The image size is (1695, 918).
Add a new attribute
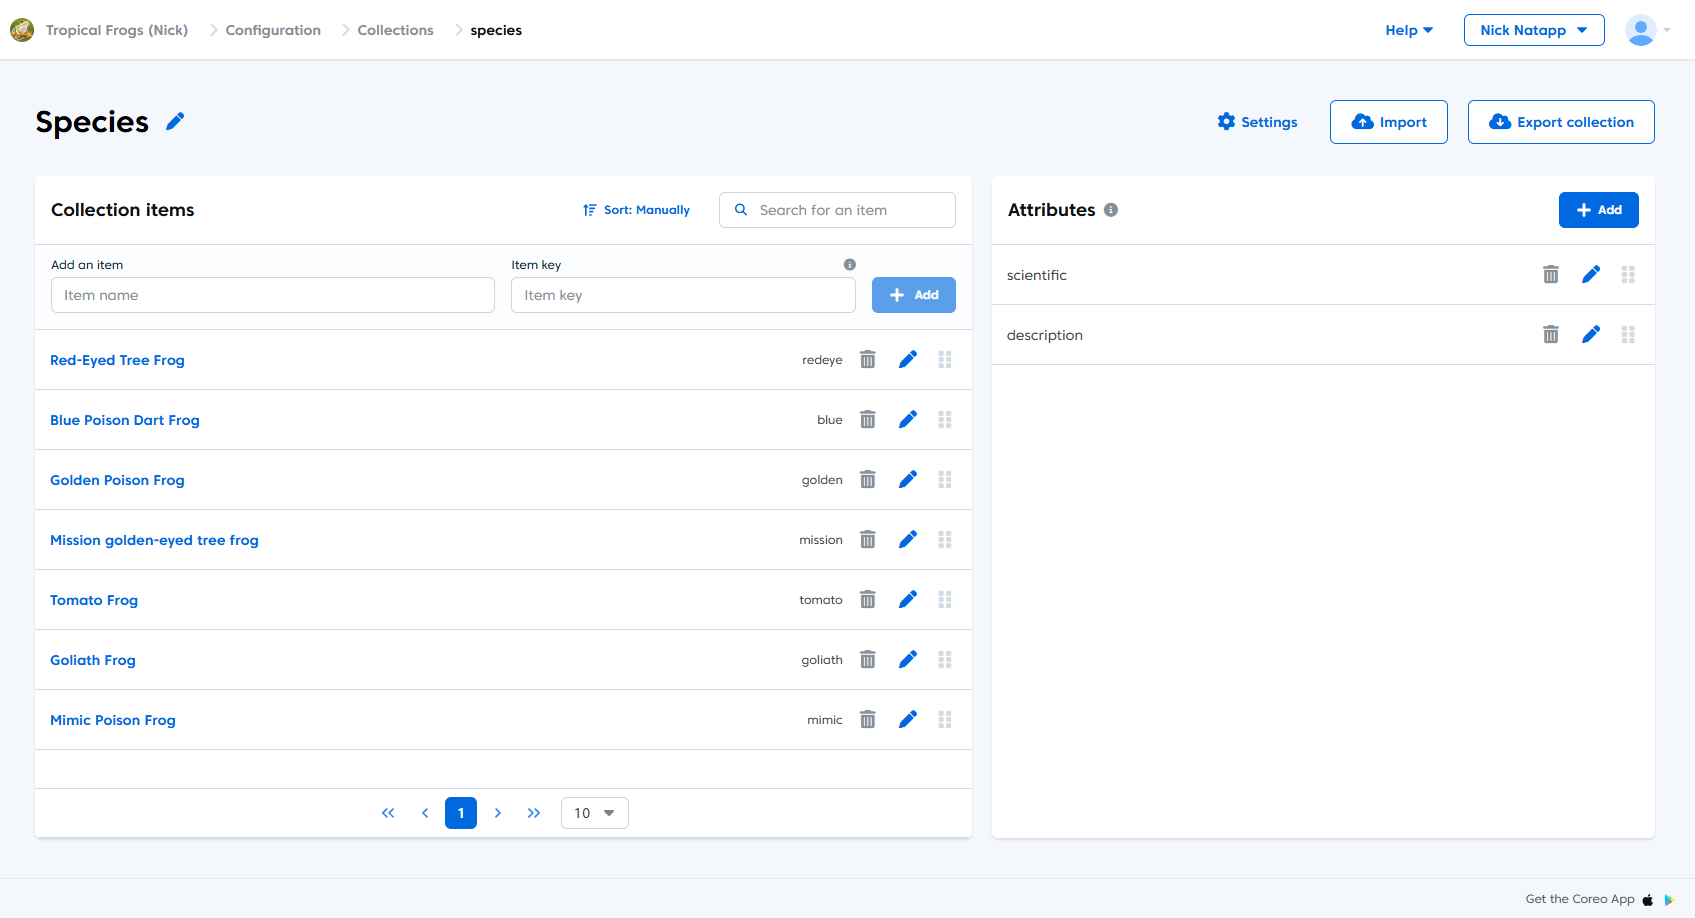1599,210
